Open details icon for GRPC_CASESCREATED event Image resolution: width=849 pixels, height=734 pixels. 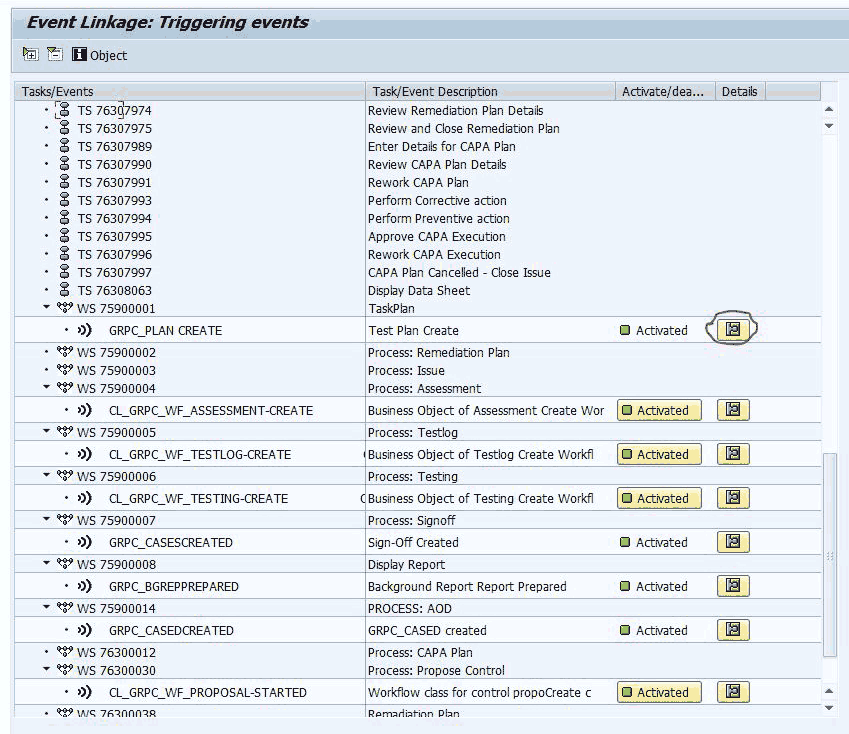733,542
